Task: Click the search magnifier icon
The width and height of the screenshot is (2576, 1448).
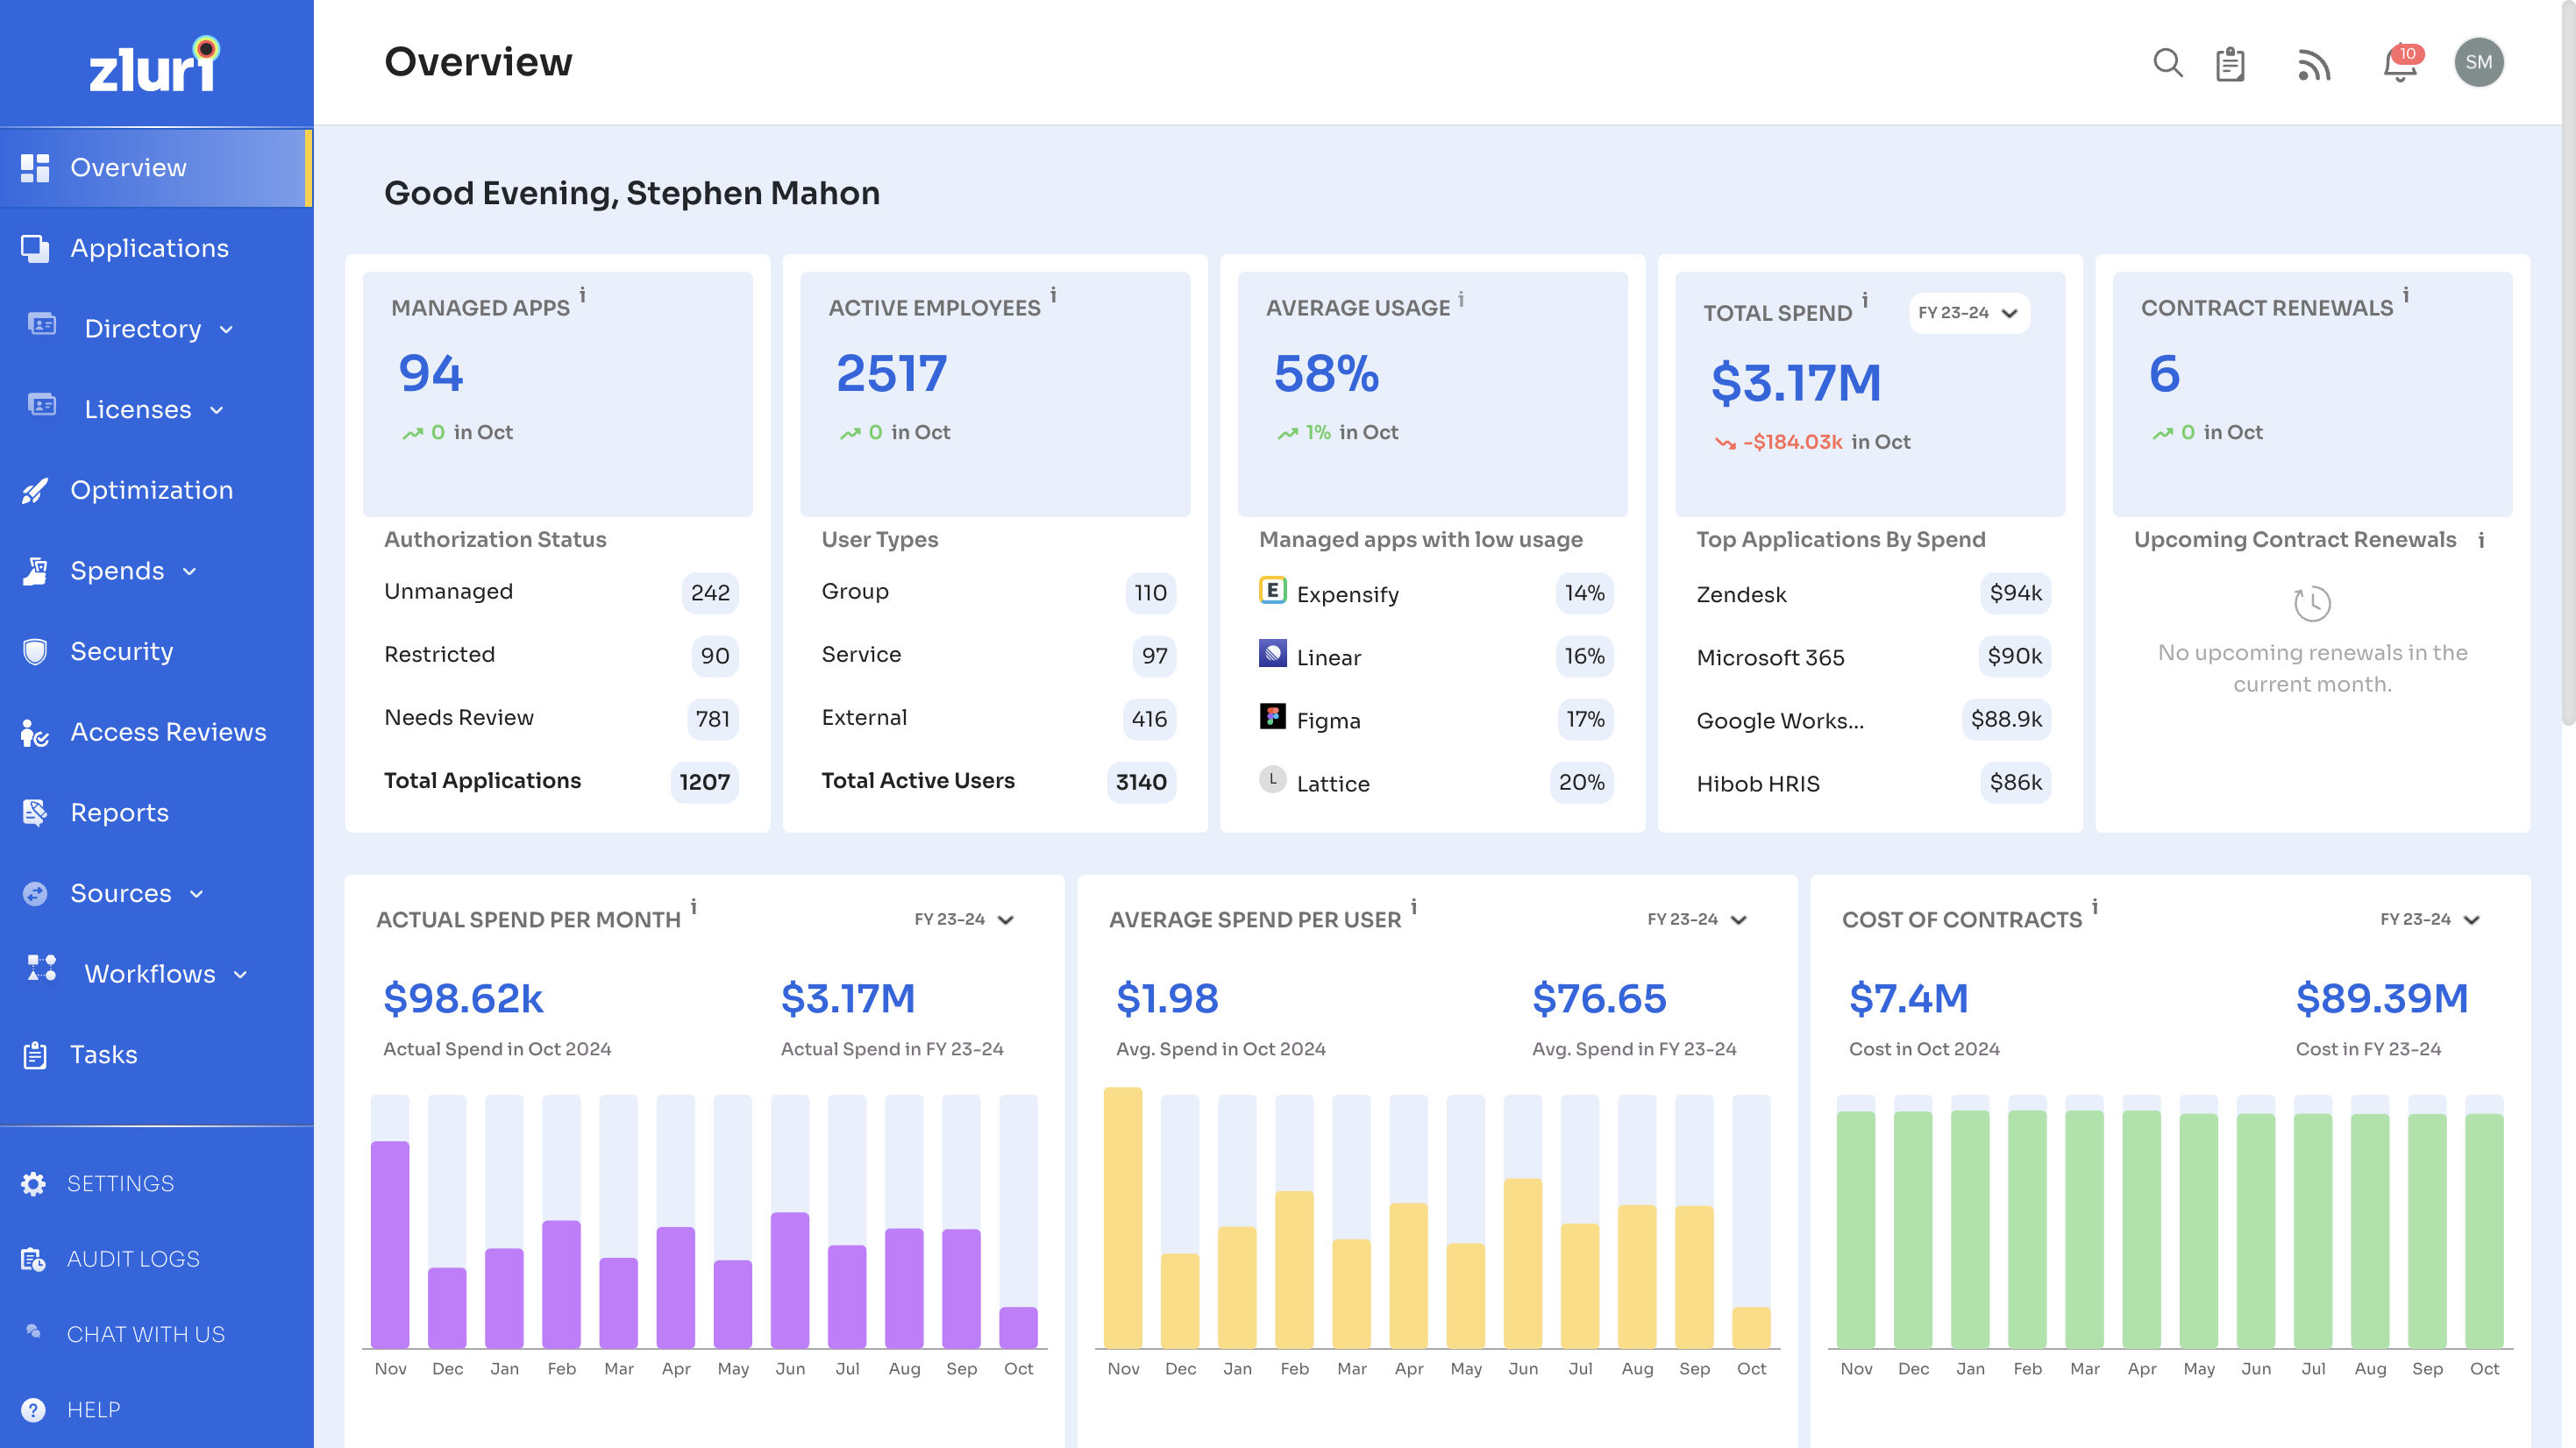Action: (x=2166, y=63)
